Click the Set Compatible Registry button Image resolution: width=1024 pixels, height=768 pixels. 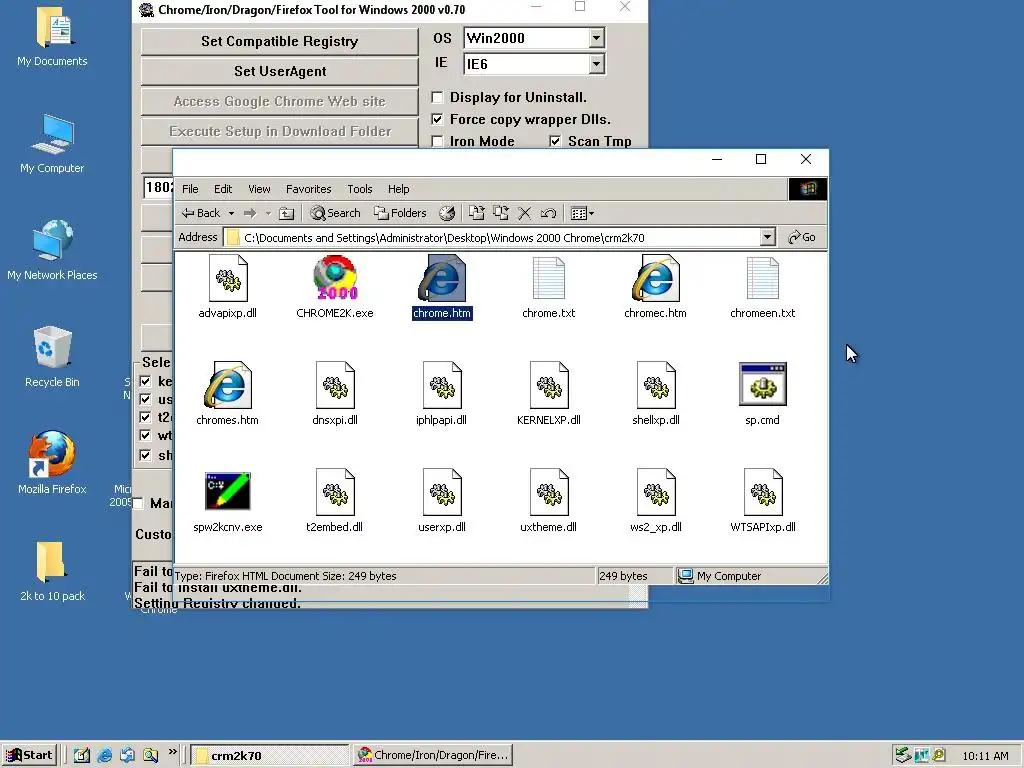click(x=280, y=41)
